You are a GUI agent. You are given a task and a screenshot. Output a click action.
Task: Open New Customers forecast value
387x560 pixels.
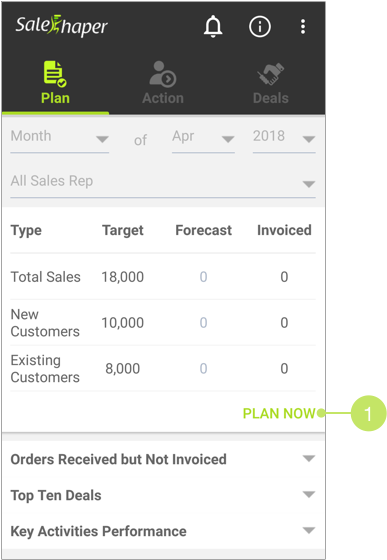[203, 322]
